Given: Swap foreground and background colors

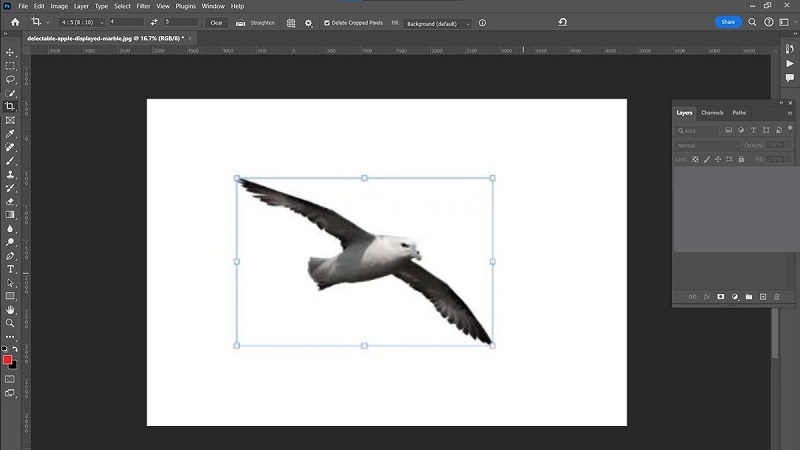Looking at the screenshot, I should [15, 349].
